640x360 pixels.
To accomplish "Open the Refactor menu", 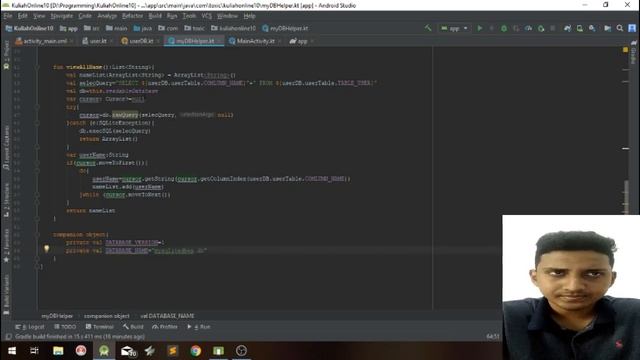I will pos(133,16).
